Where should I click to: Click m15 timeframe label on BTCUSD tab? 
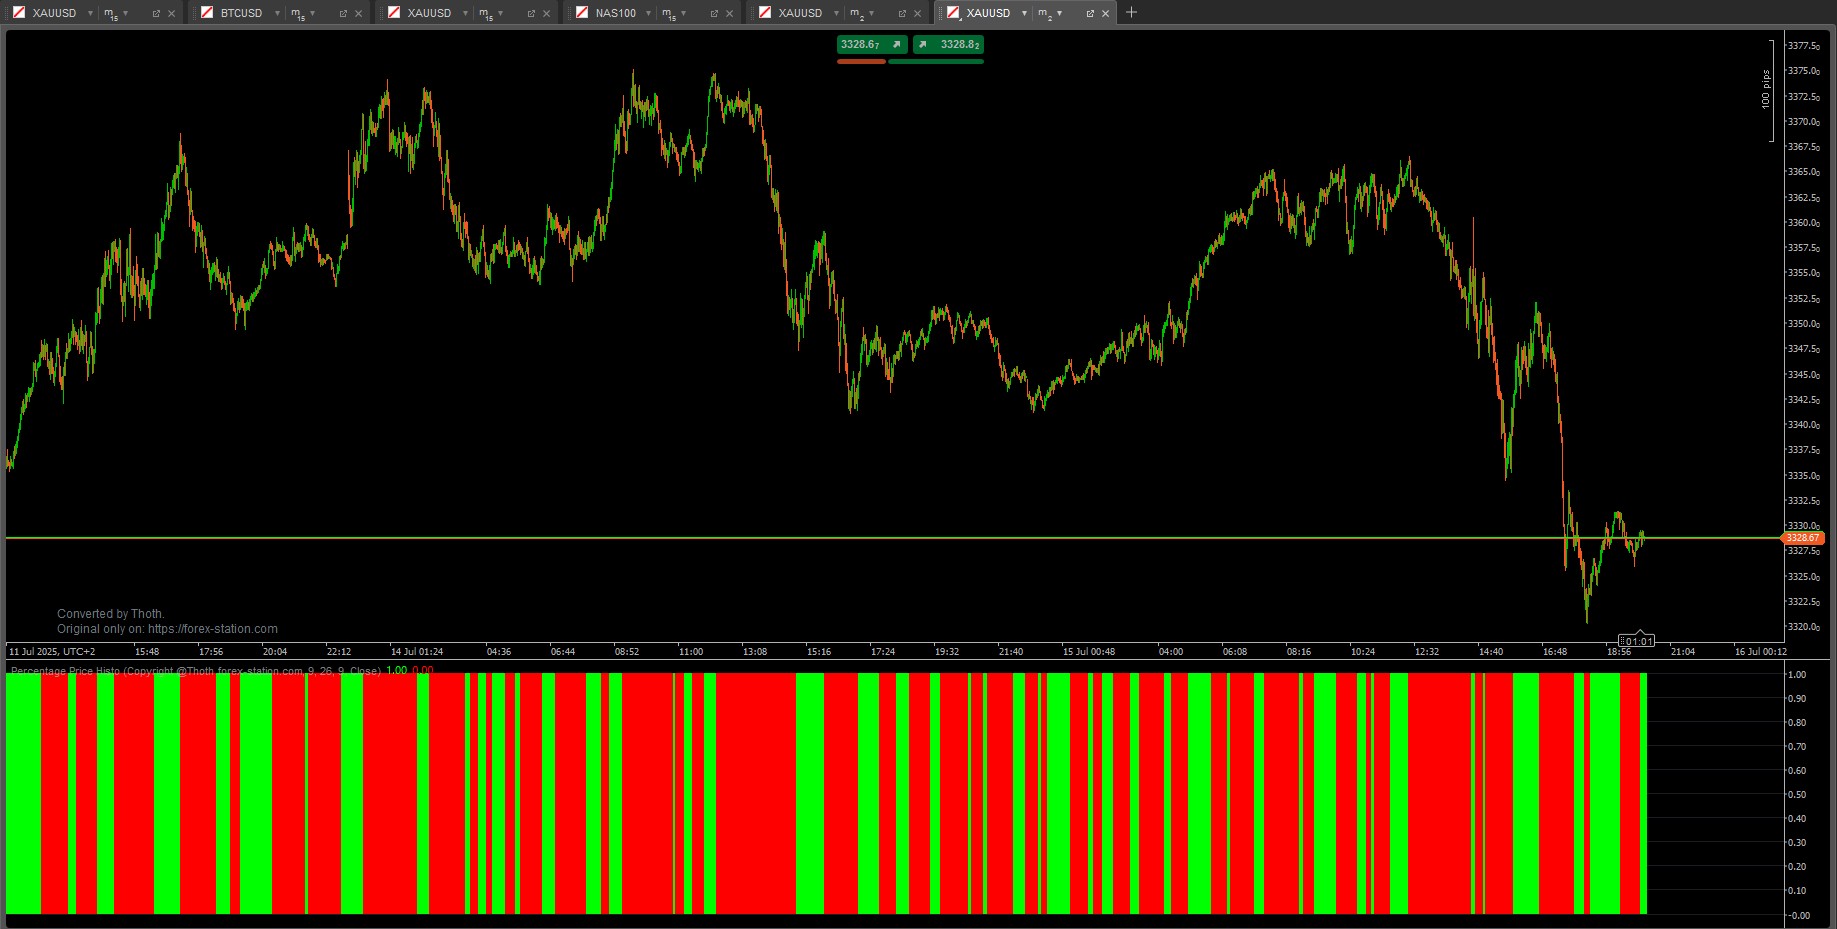click(298, 14)
